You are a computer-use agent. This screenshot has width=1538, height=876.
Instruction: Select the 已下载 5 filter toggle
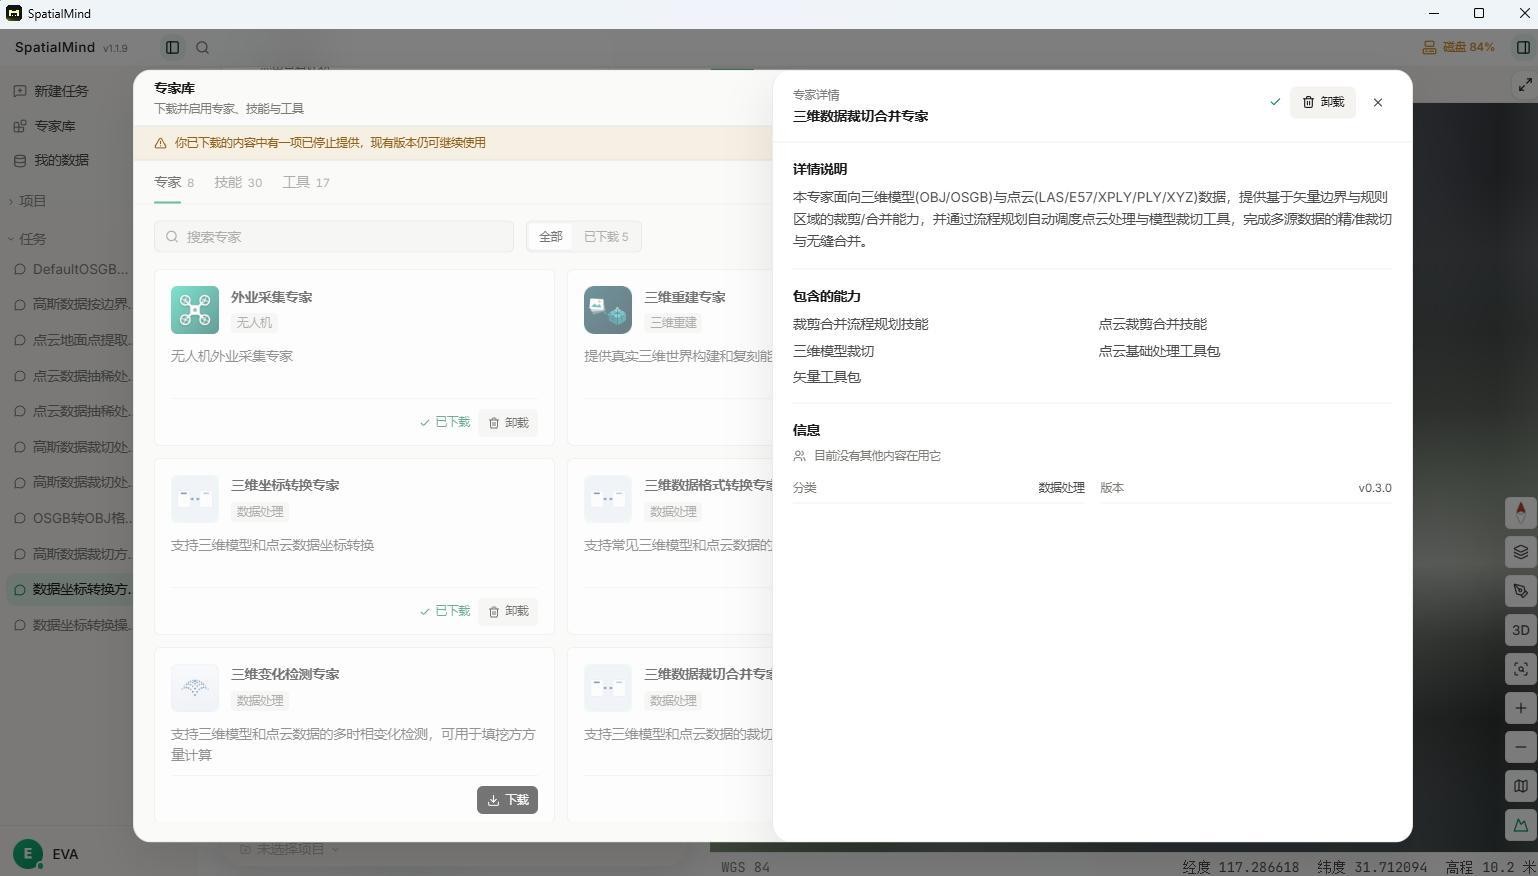pos(606,237)
